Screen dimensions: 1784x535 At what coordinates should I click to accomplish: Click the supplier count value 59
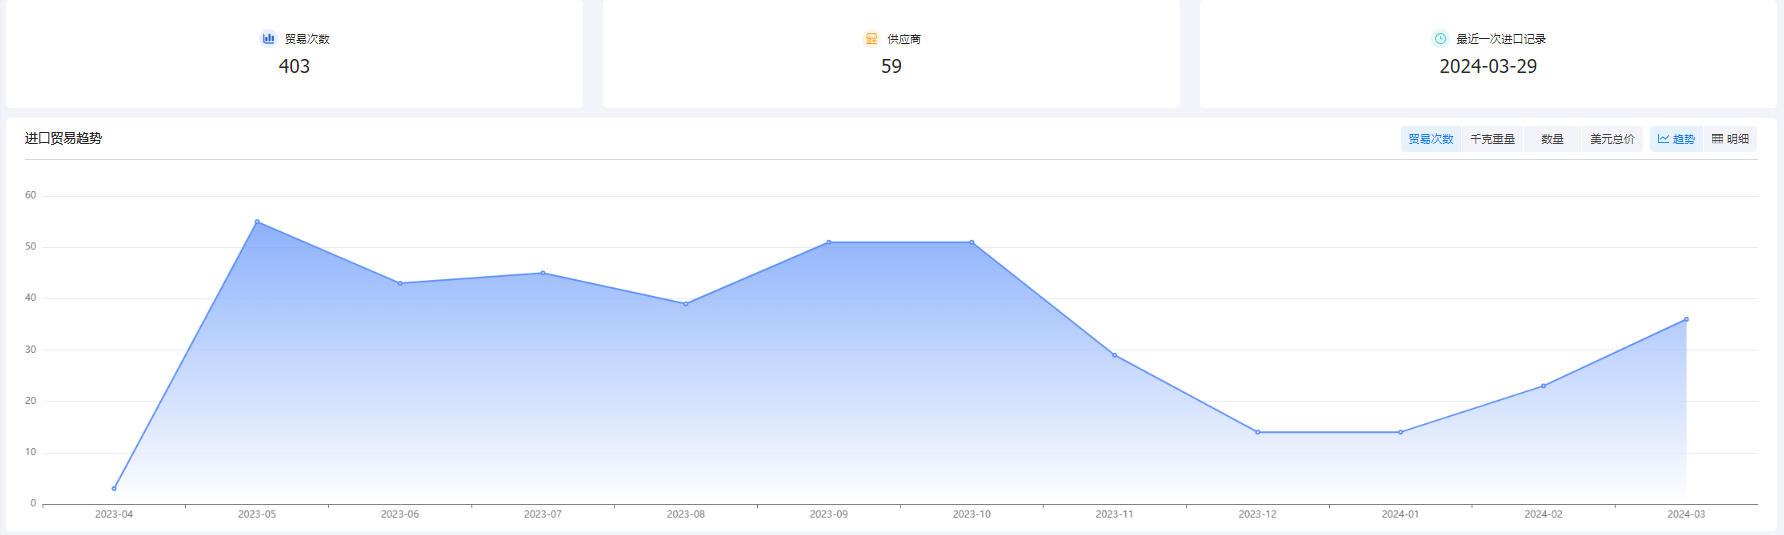point(891,66)
